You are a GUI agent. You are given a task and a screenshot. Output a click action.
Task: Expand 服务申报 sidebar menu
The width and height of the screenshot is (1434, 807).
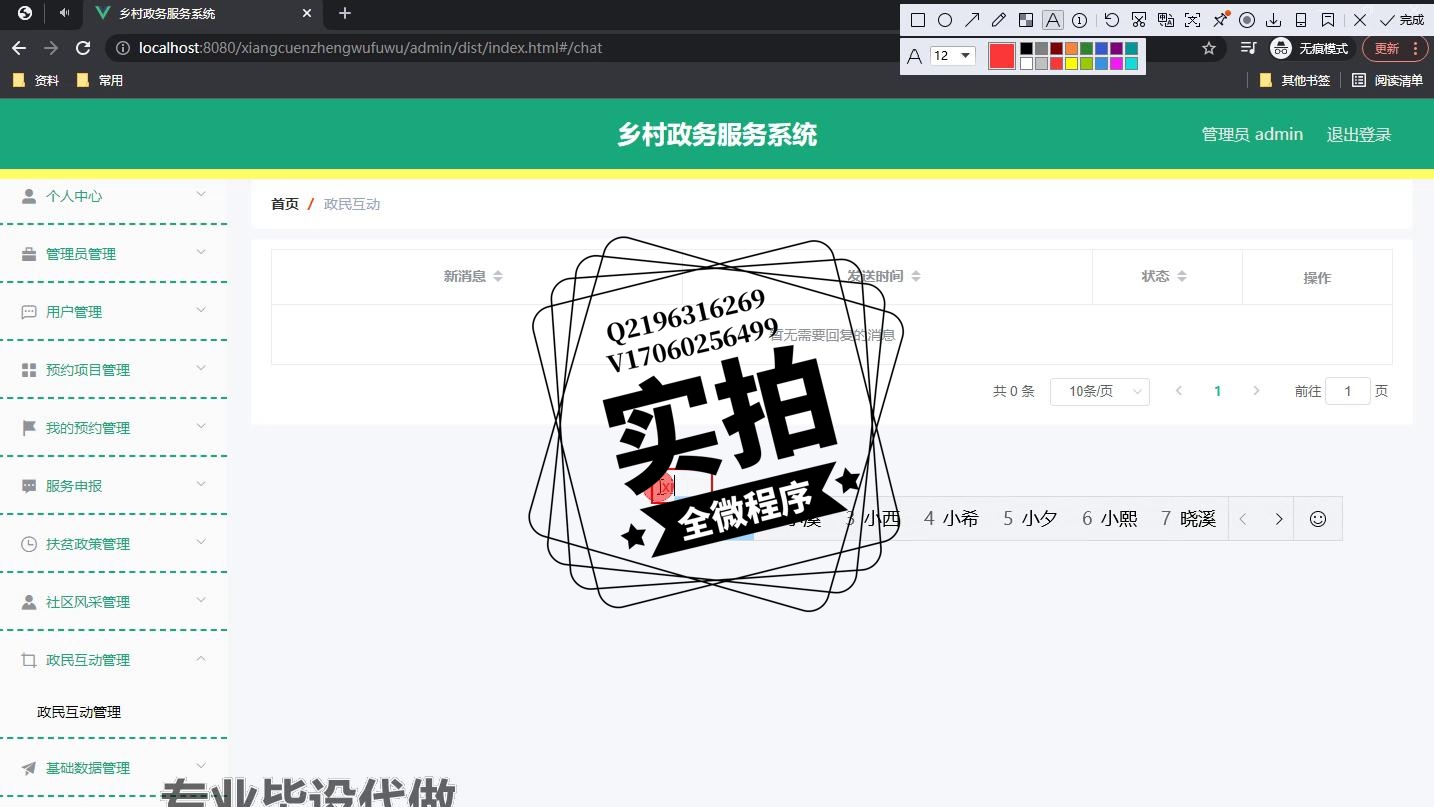click(114, 486)
